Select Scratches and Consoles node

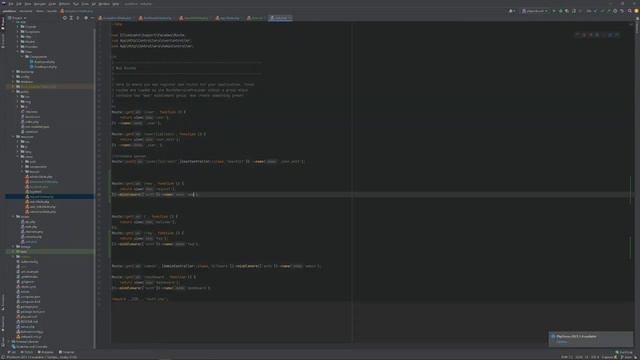pos(29,347)
